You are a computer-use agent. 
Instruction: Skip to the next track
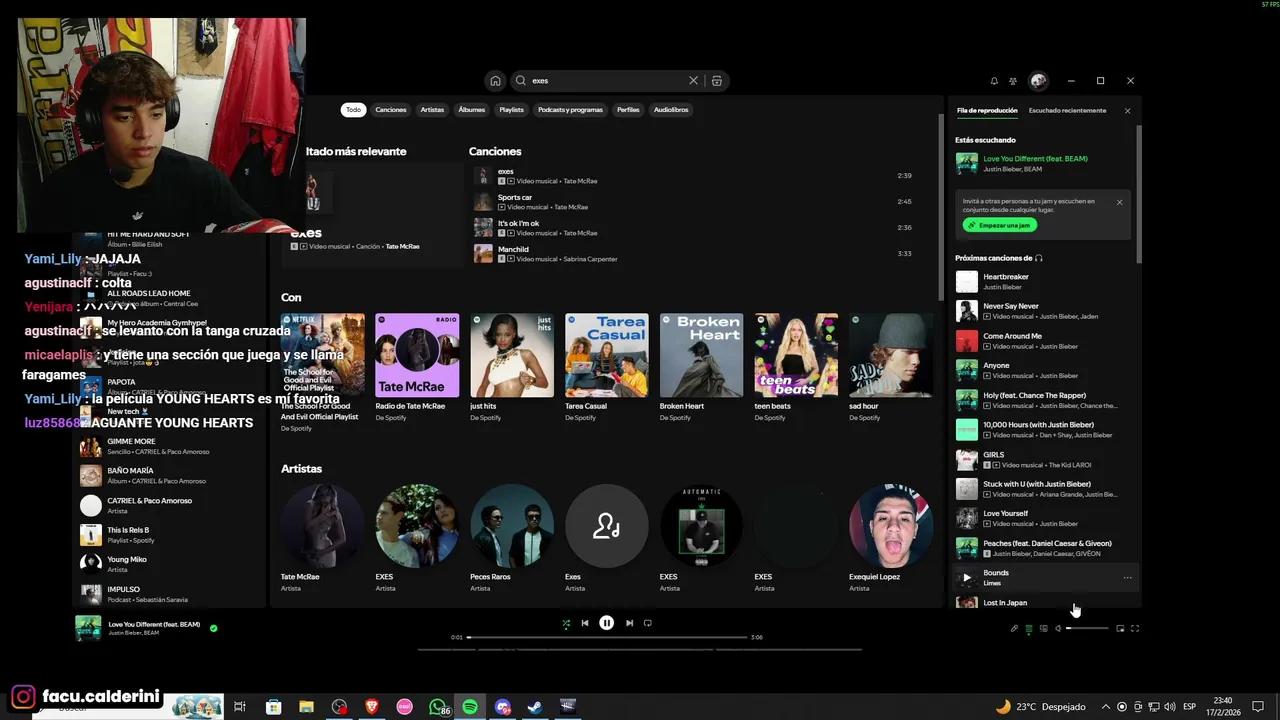point(629,623)
